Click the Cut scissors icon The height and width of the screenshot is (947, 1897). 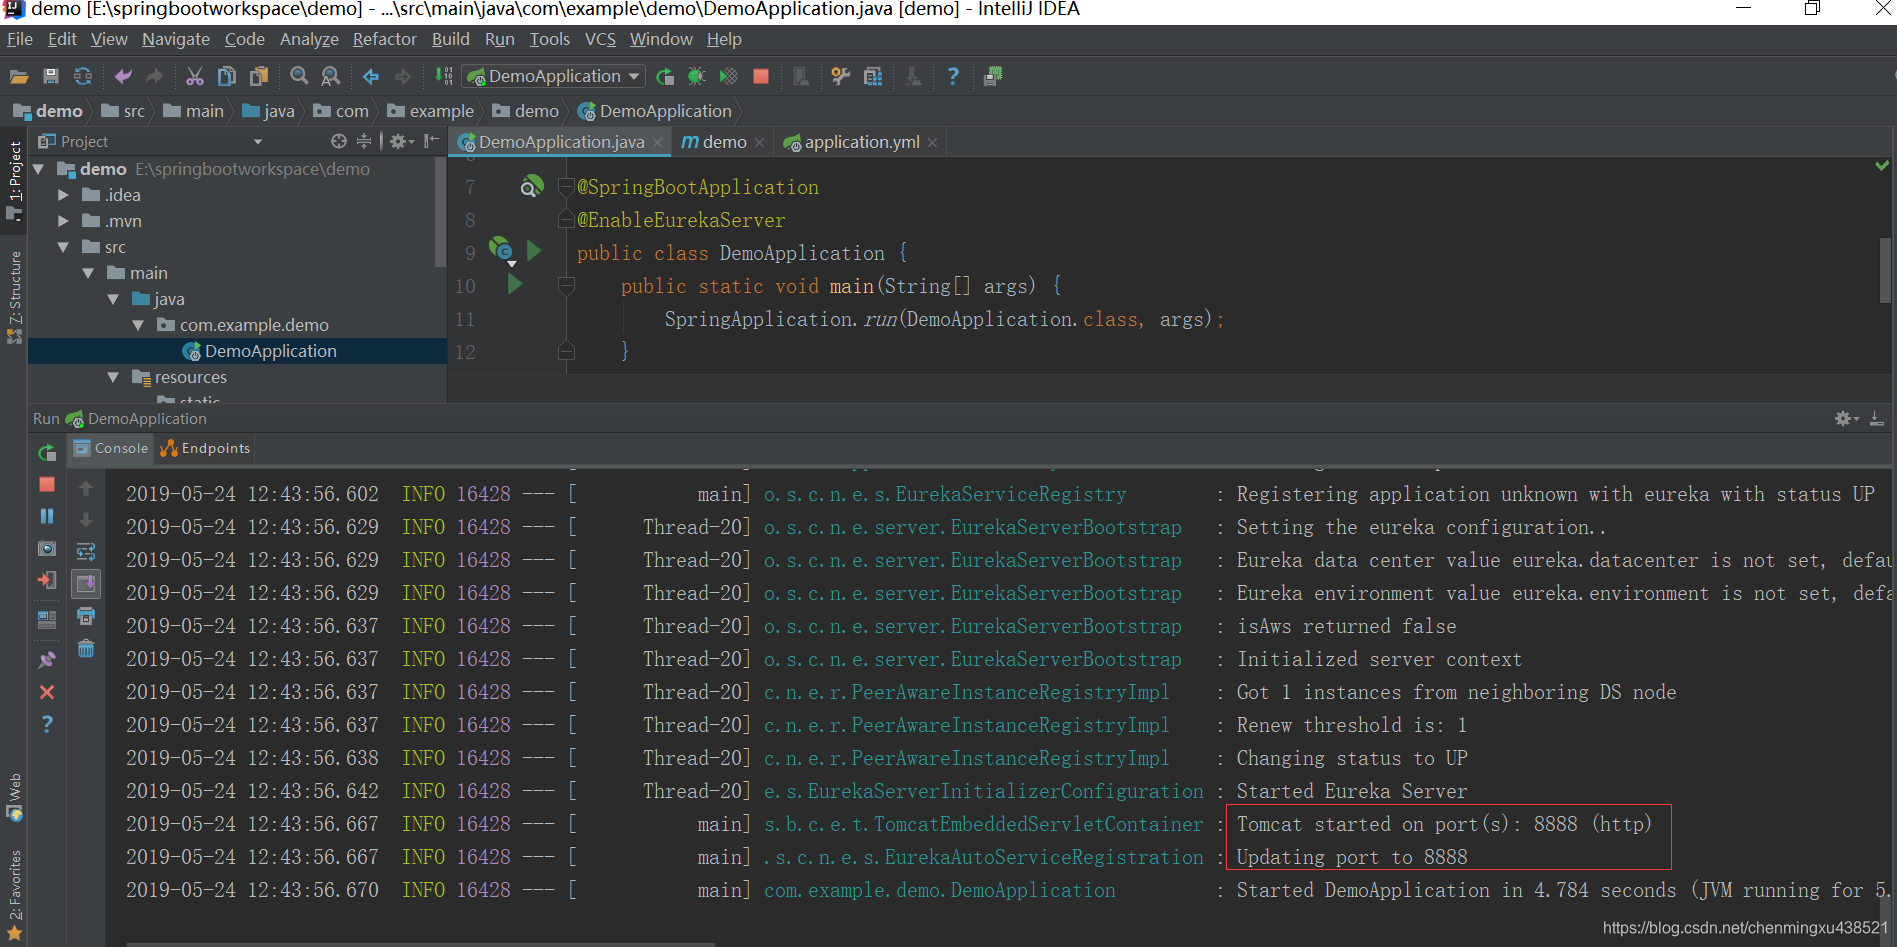pos(195,76)
